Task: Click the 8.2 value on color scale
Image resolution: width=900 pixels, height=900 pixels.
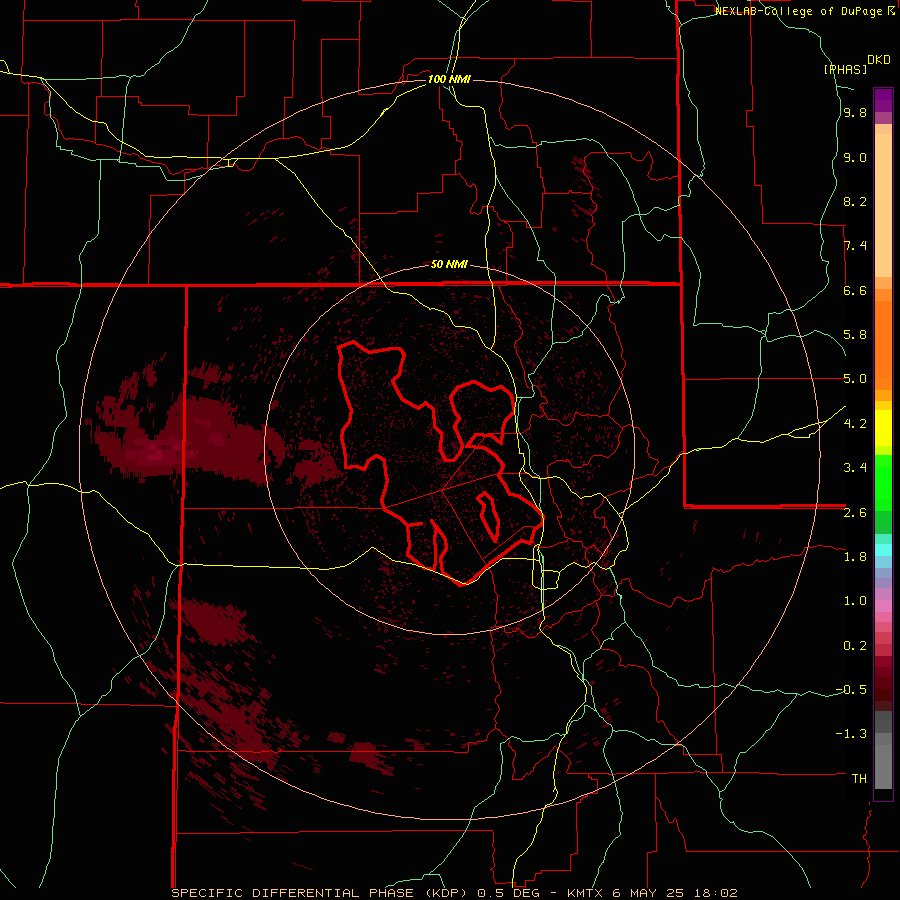Action: point(855,201)
